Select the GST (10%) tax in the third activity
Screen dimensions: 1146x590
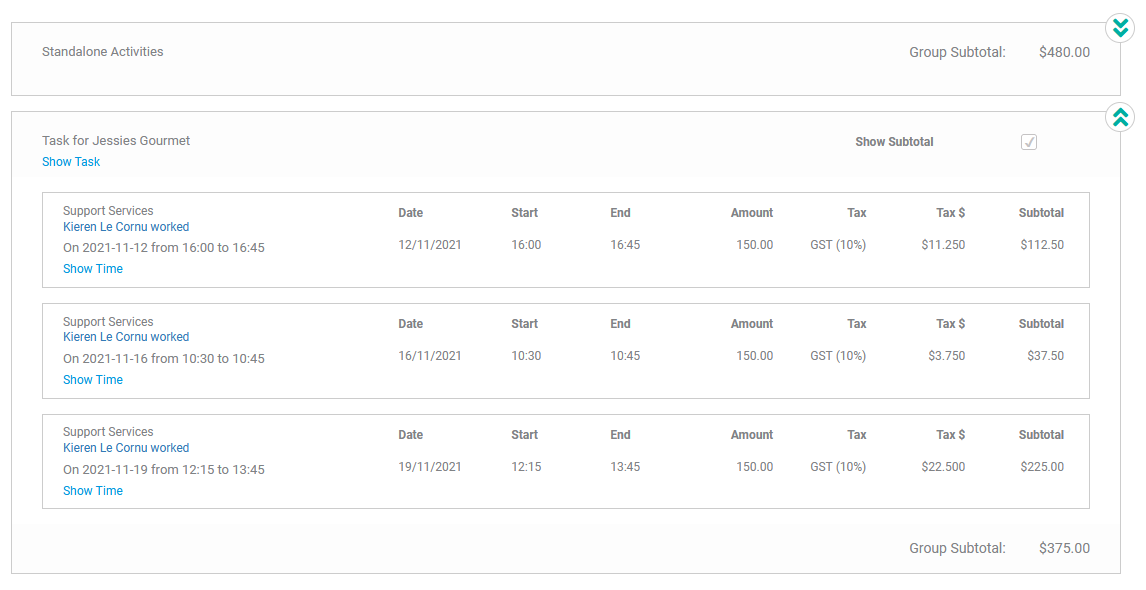(x=838, y=466)
